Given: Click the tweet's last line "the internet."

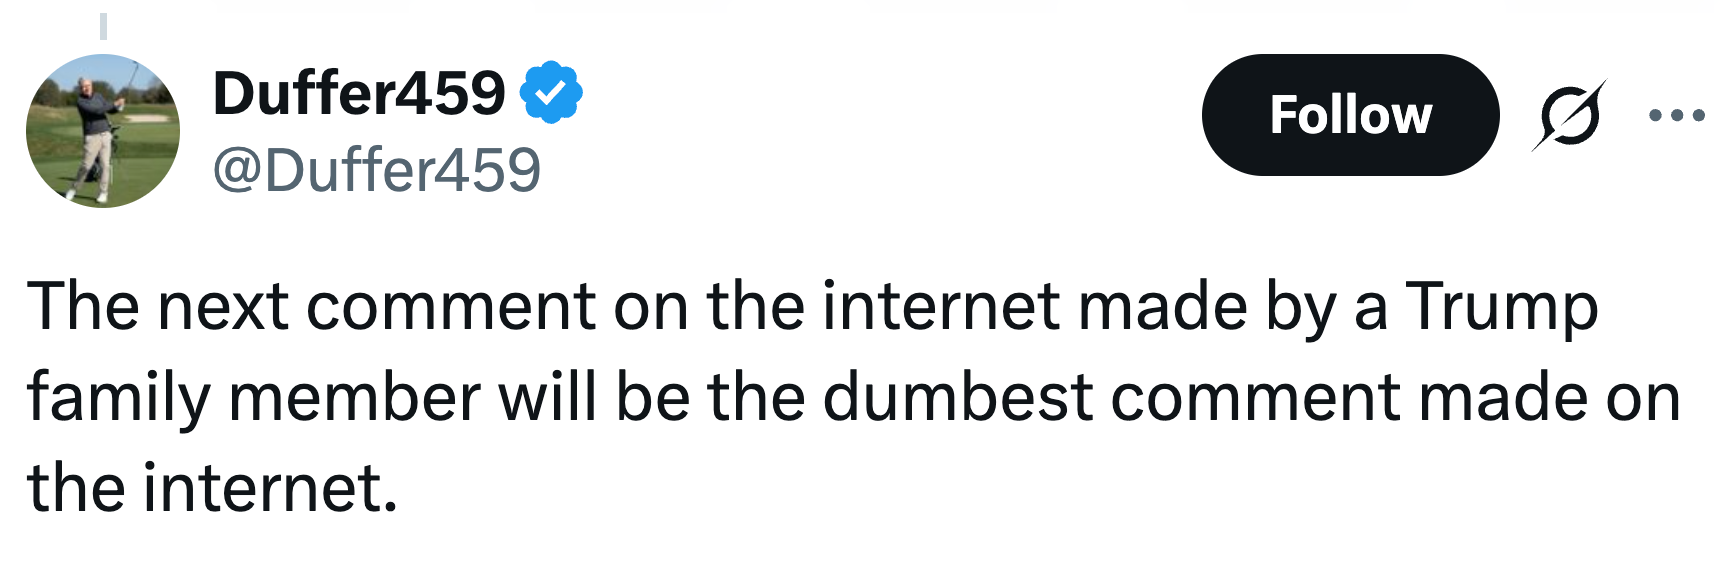Looking at the screenshot, I should click(212, 488).
